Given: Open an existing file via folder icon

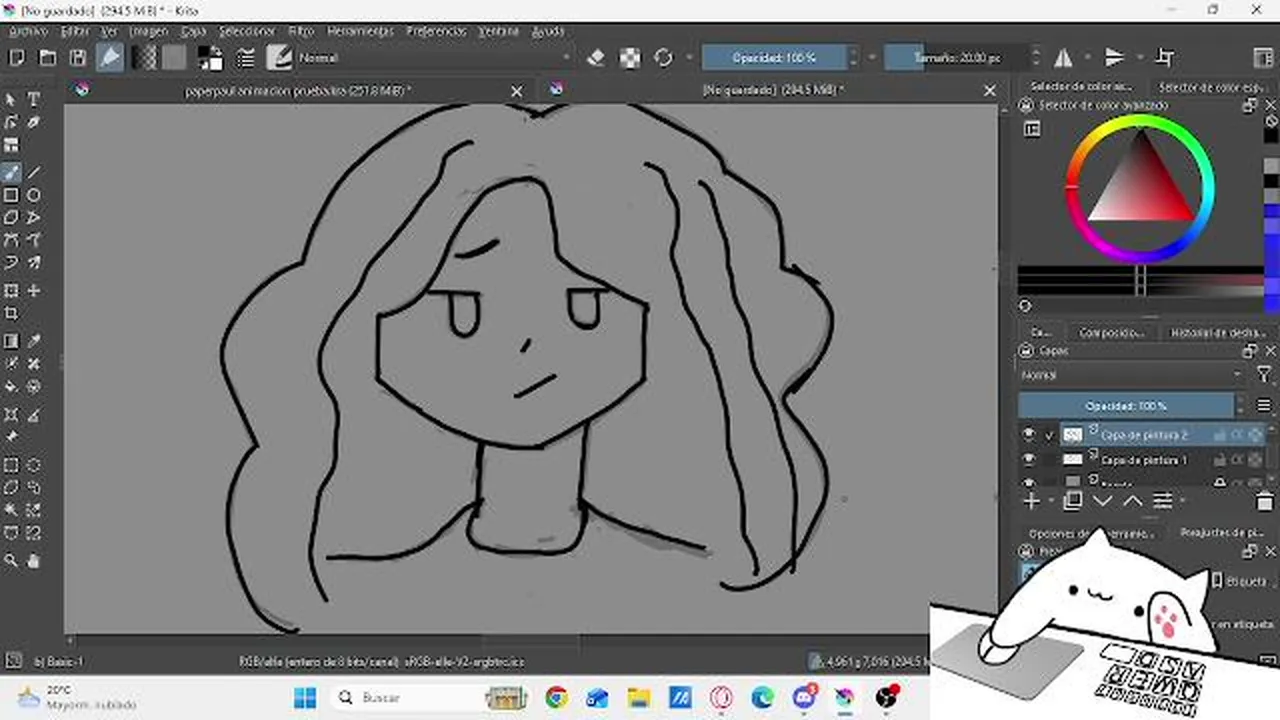Looking at the screenshot, I should 47,58.
